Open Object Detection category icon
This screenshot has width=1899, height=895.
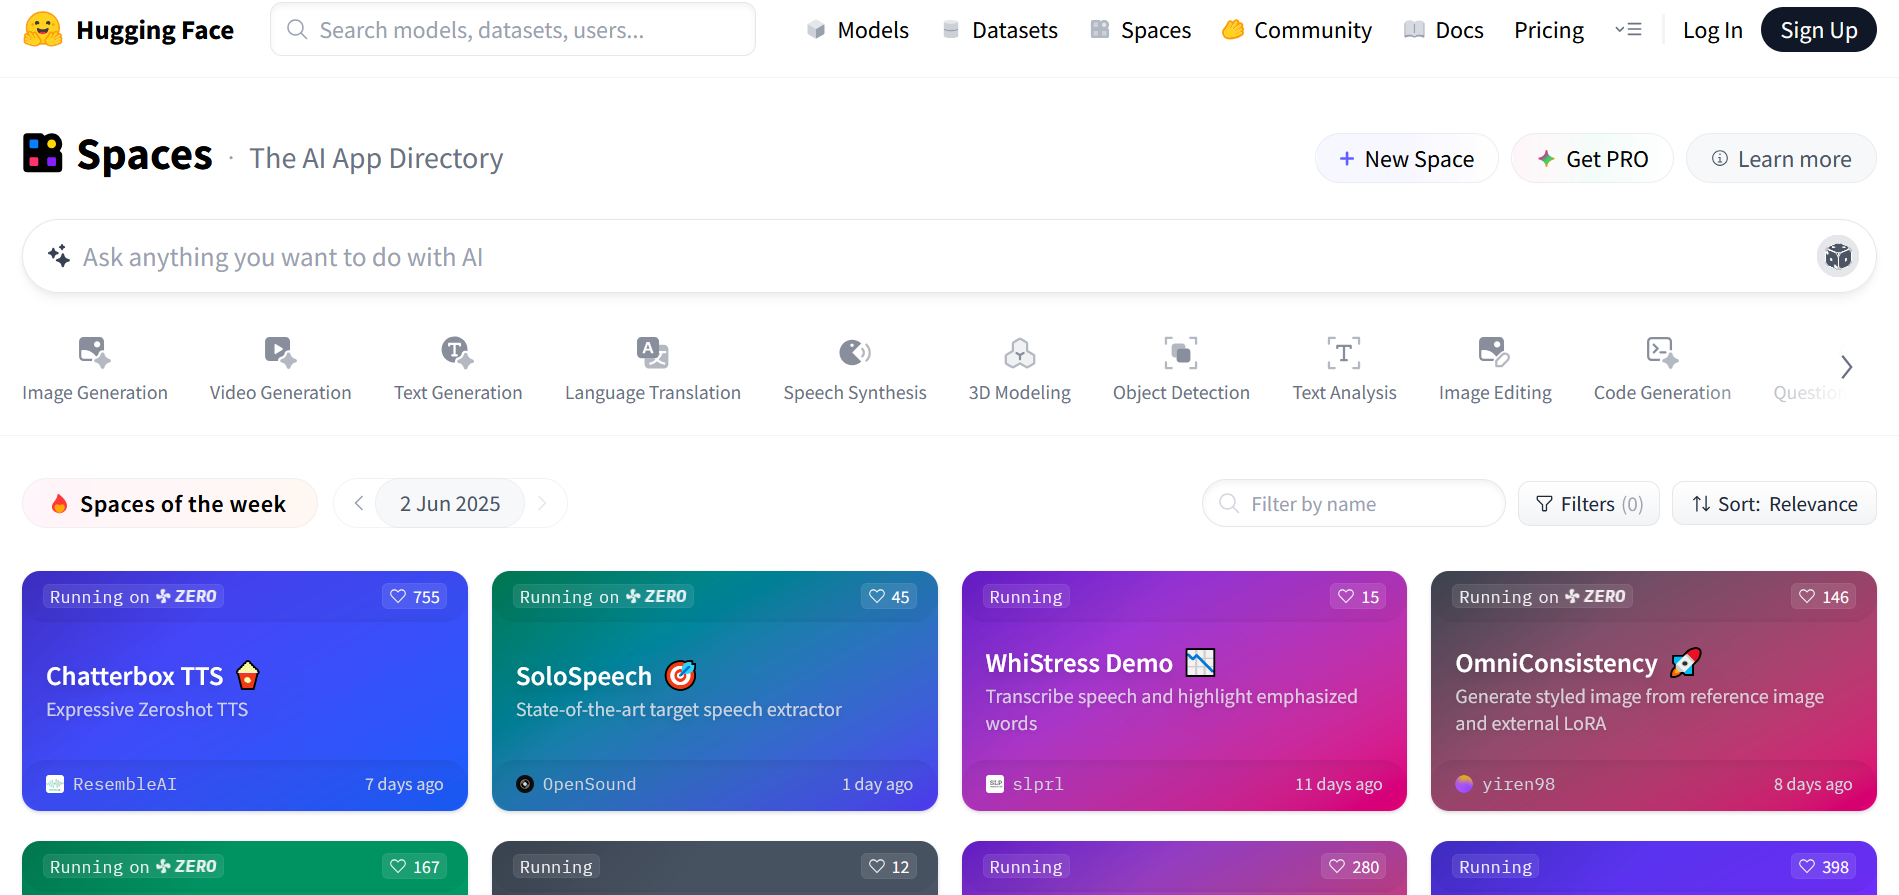1181,352
